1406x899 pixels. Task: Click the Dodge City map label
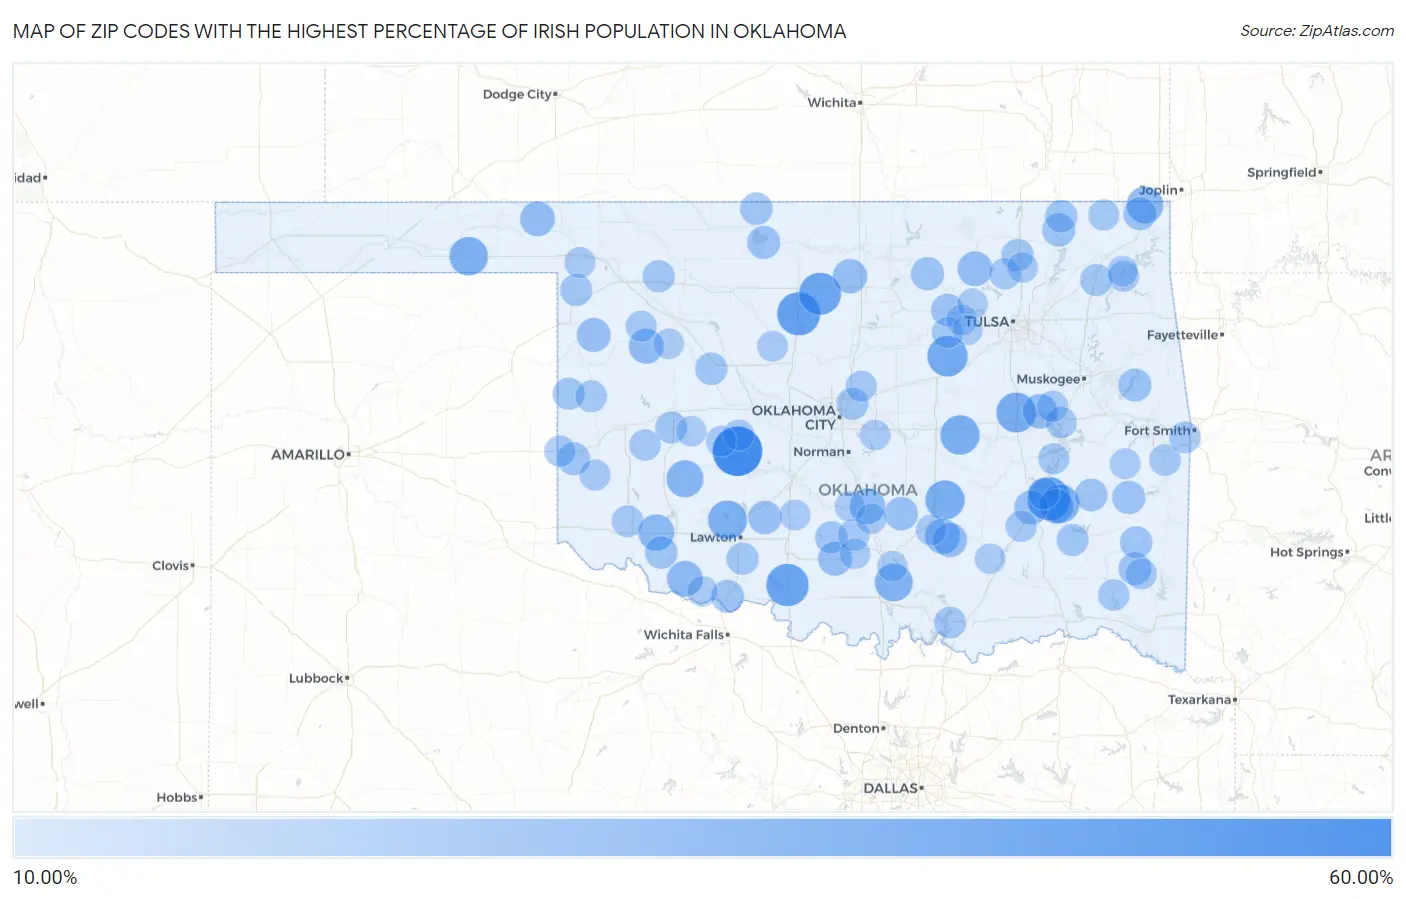point(517,94)
